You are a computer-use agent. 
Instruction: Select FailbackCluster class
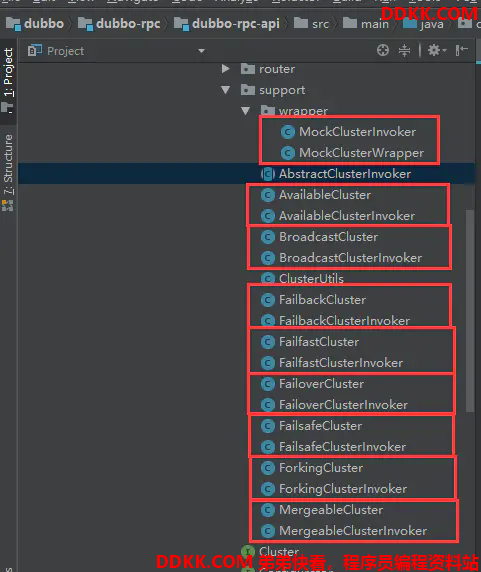coord(322,300)
